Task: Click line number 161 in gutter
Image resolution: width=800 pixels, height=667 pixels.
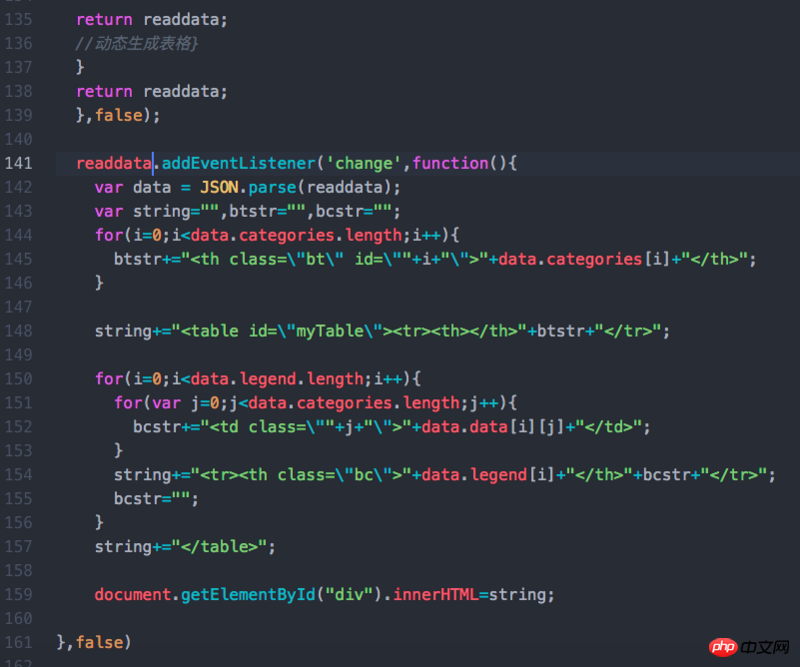Action: pos(18,643)
